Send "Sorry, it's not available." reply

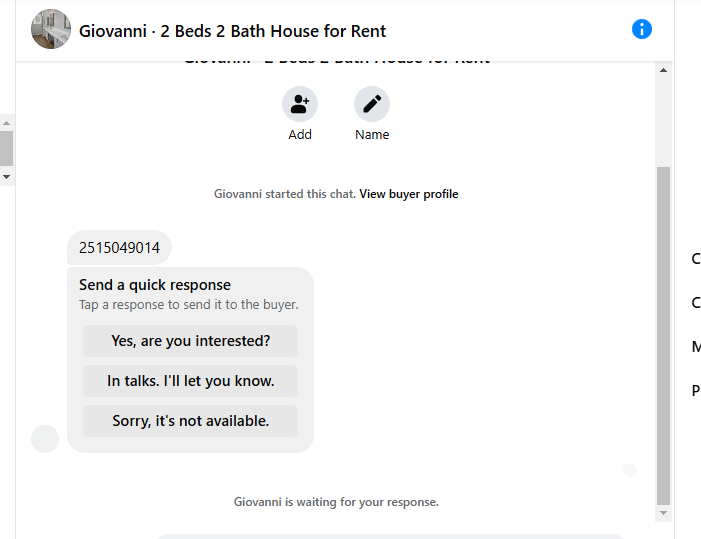[x=190, y=421]
